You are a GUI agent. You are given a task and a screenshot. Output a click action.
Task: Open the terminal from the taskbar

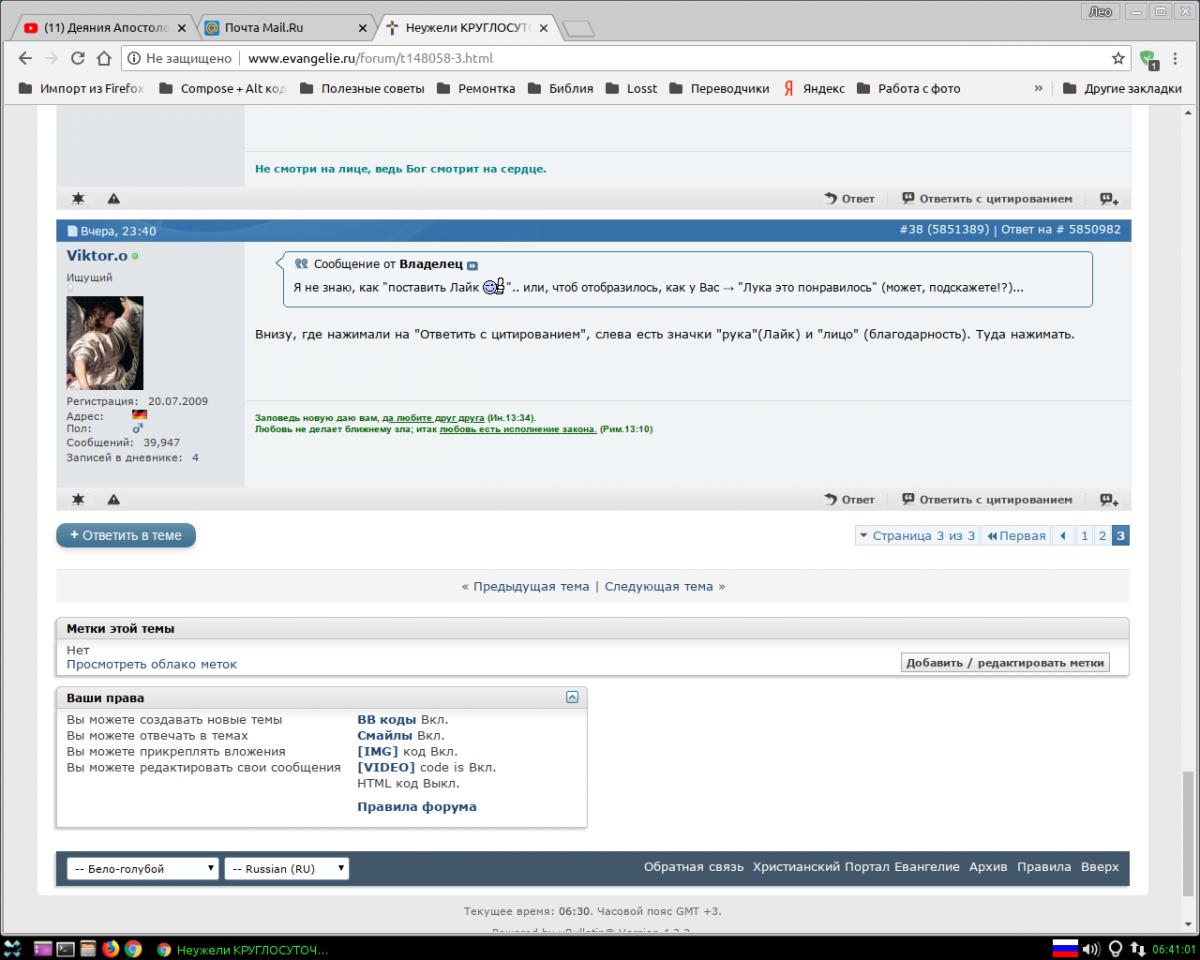[x=65, y=949]
